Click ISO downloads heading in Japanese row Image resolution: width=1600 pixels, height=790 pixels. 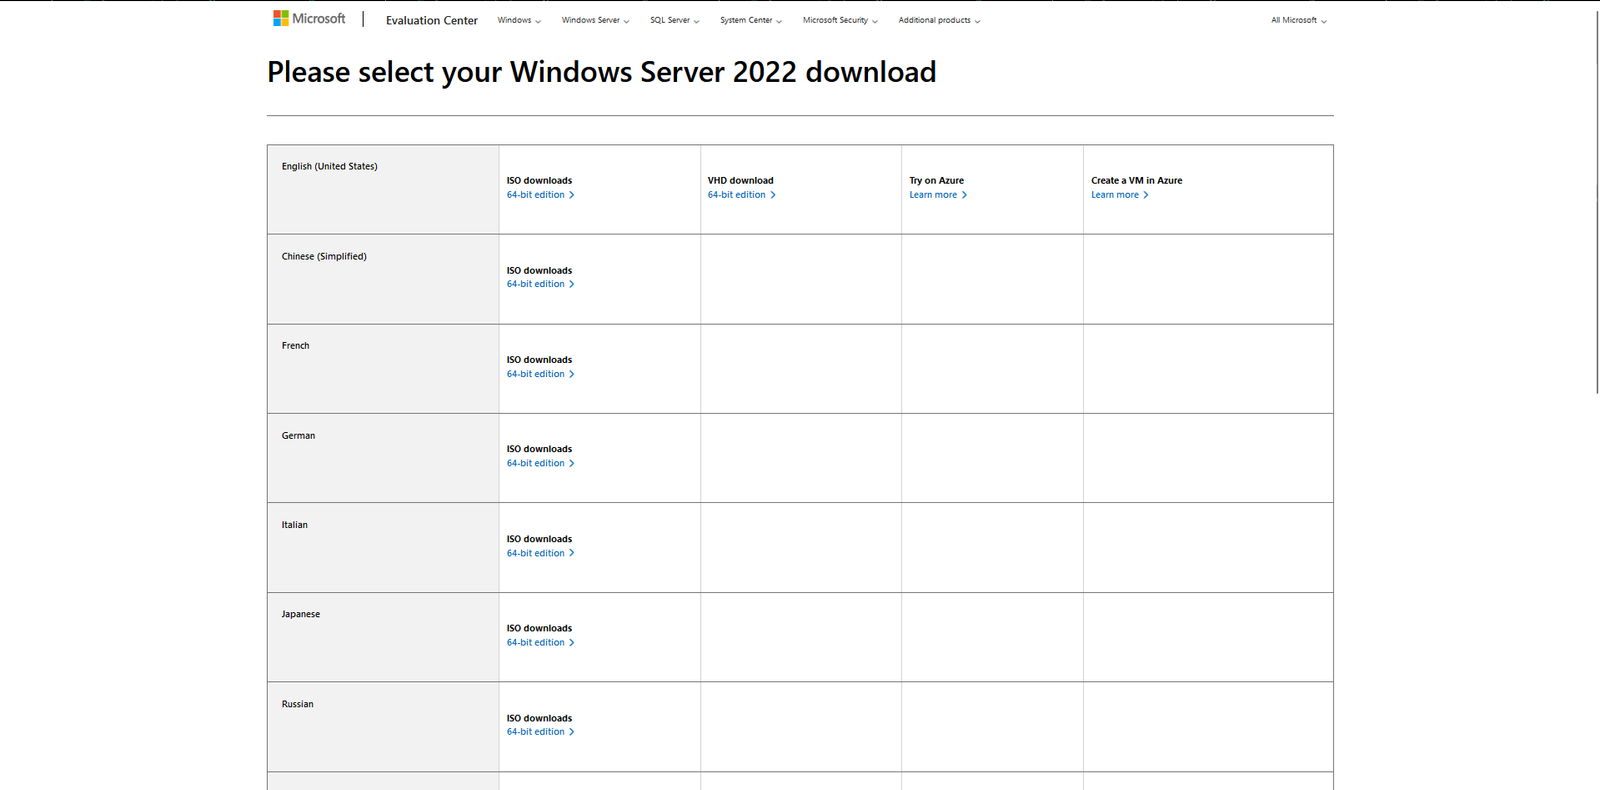539,628
